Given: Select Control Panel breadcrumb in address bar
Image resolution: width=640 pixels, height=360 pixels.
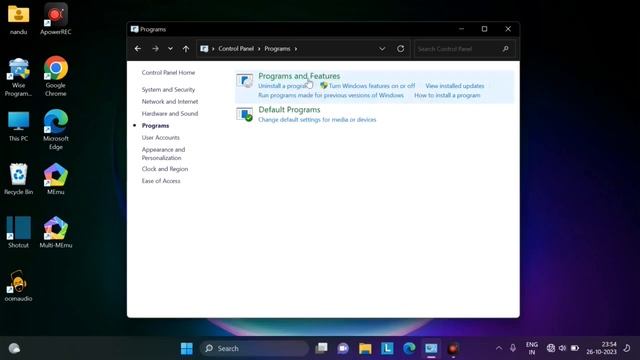Looking at the screenshot, I should (236, 49).
